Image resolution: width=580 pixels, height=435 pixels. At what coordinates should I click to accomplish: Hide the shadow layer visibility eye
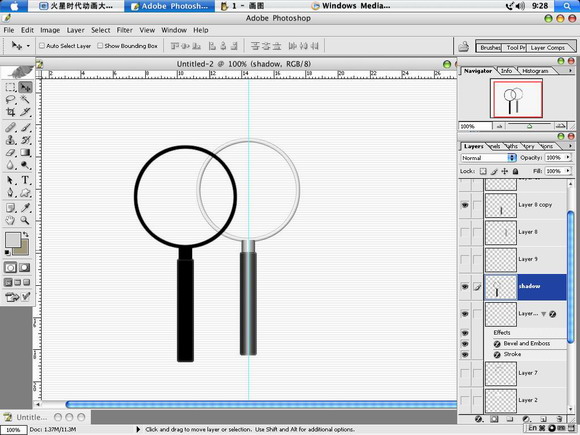(x=465, y=287)
